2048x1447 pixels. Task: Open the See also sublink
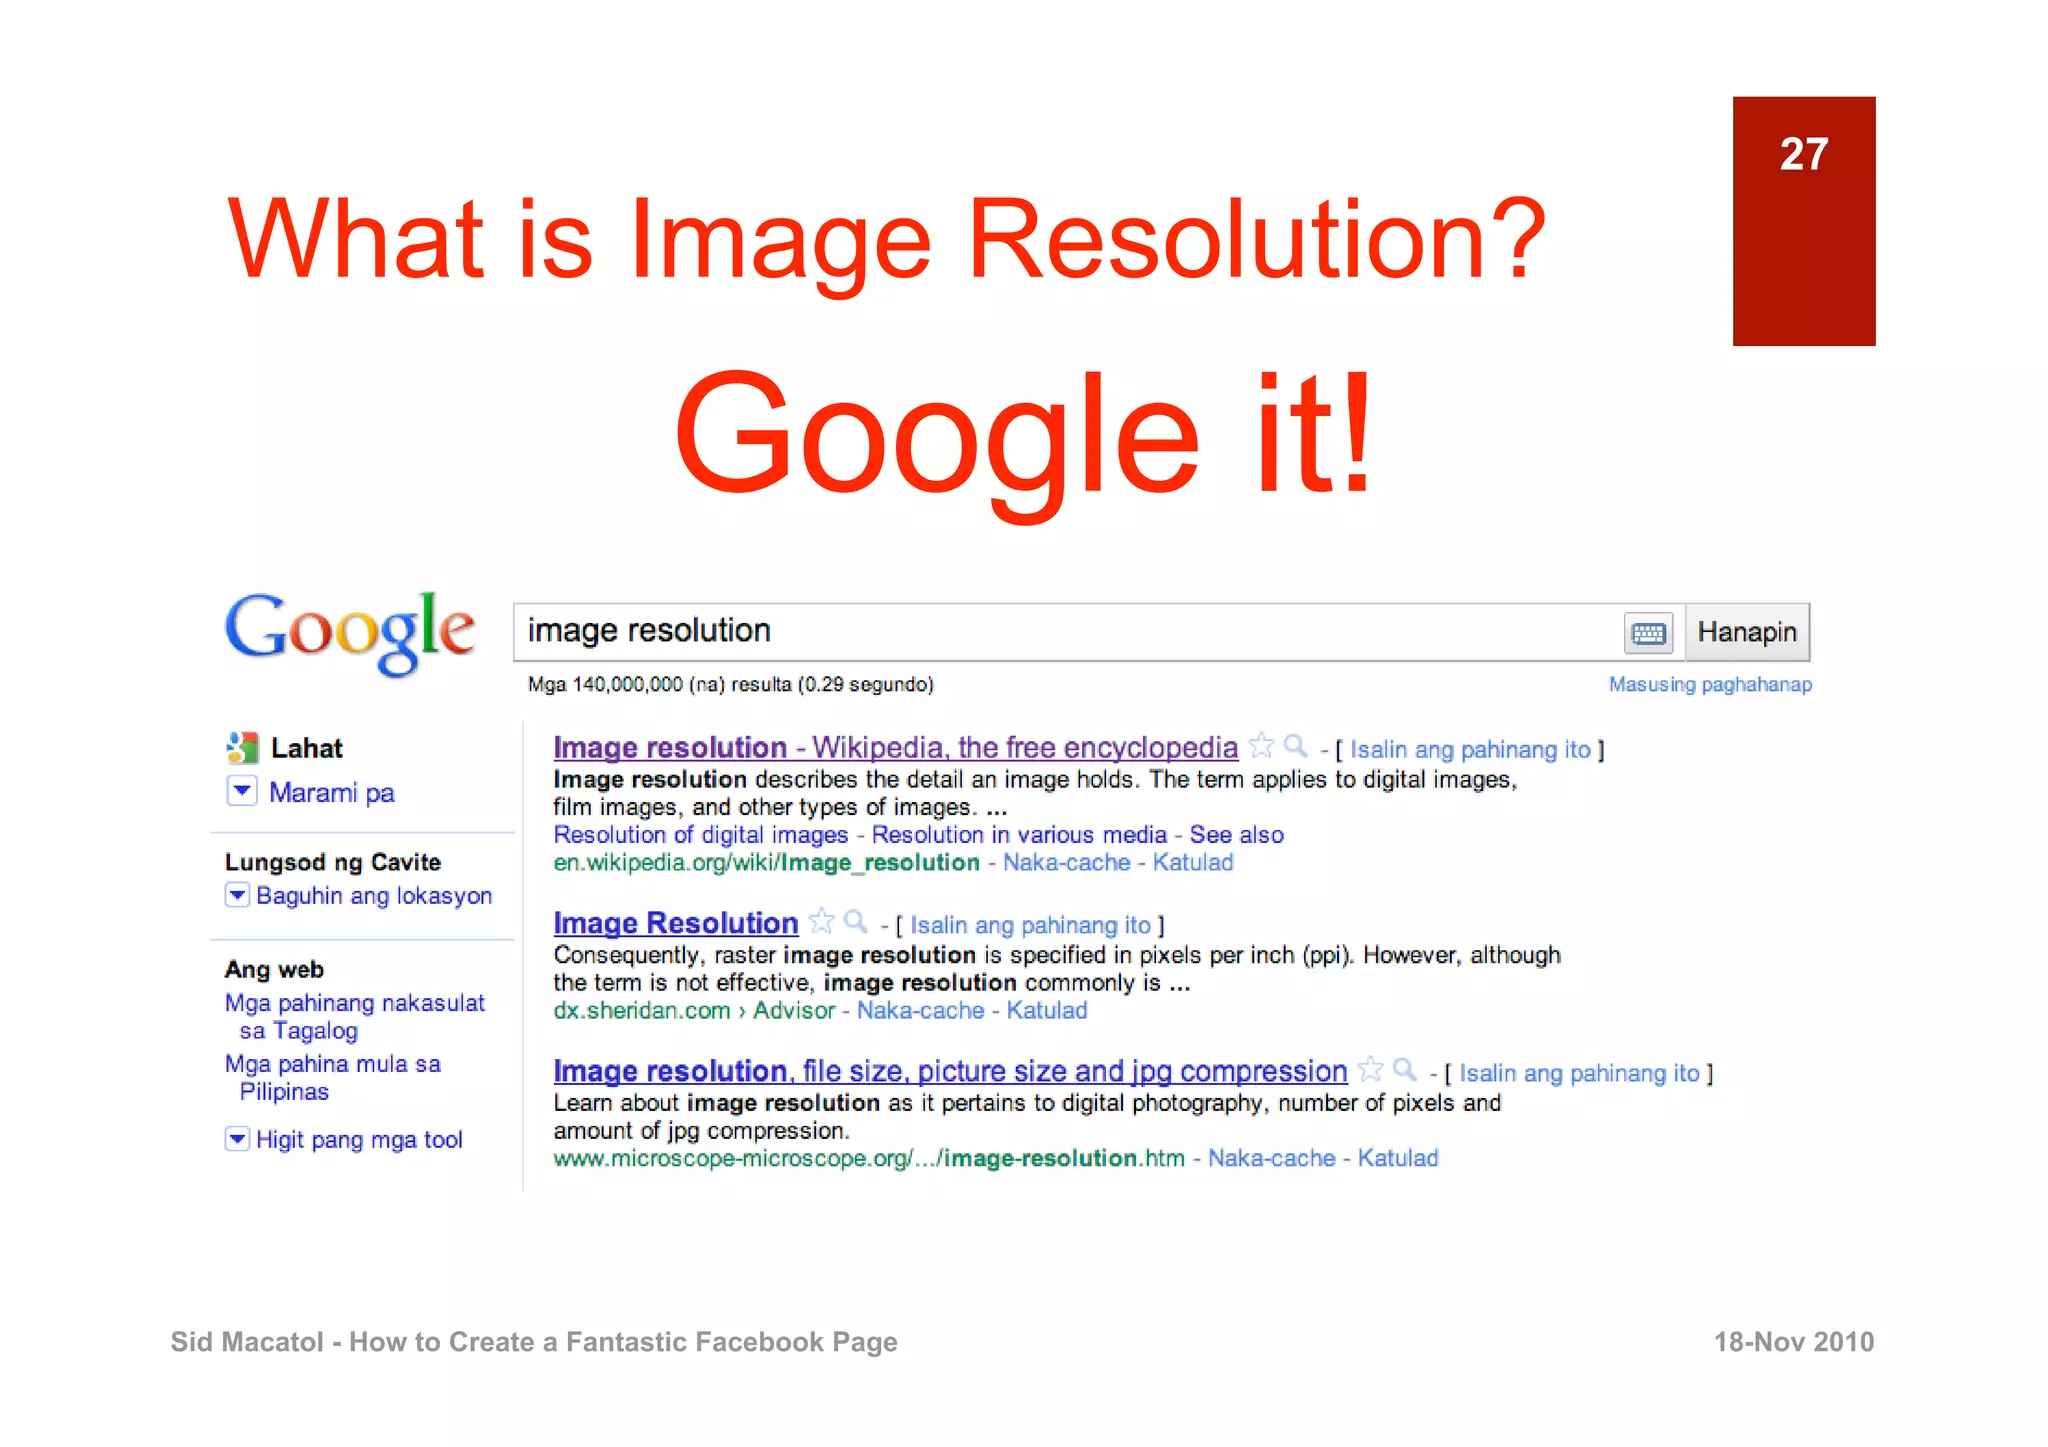(x=1236, y=834)
